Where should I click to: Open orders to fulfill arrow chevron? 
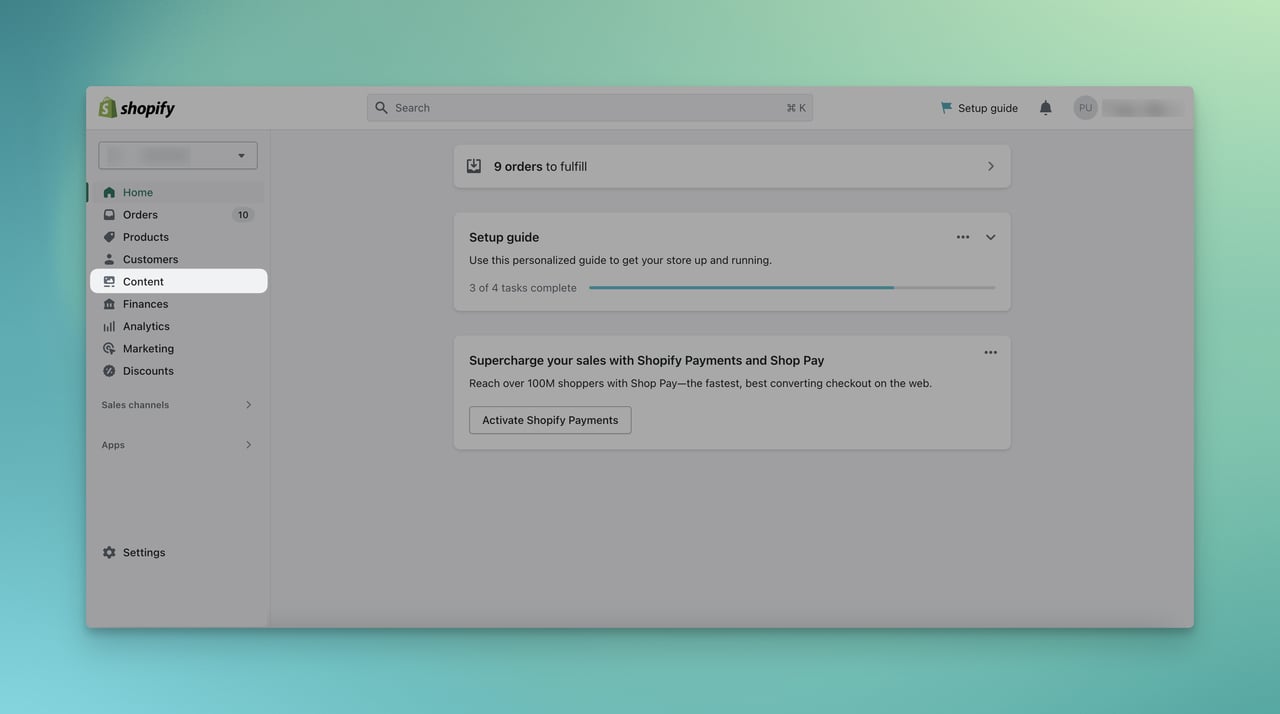990,166
